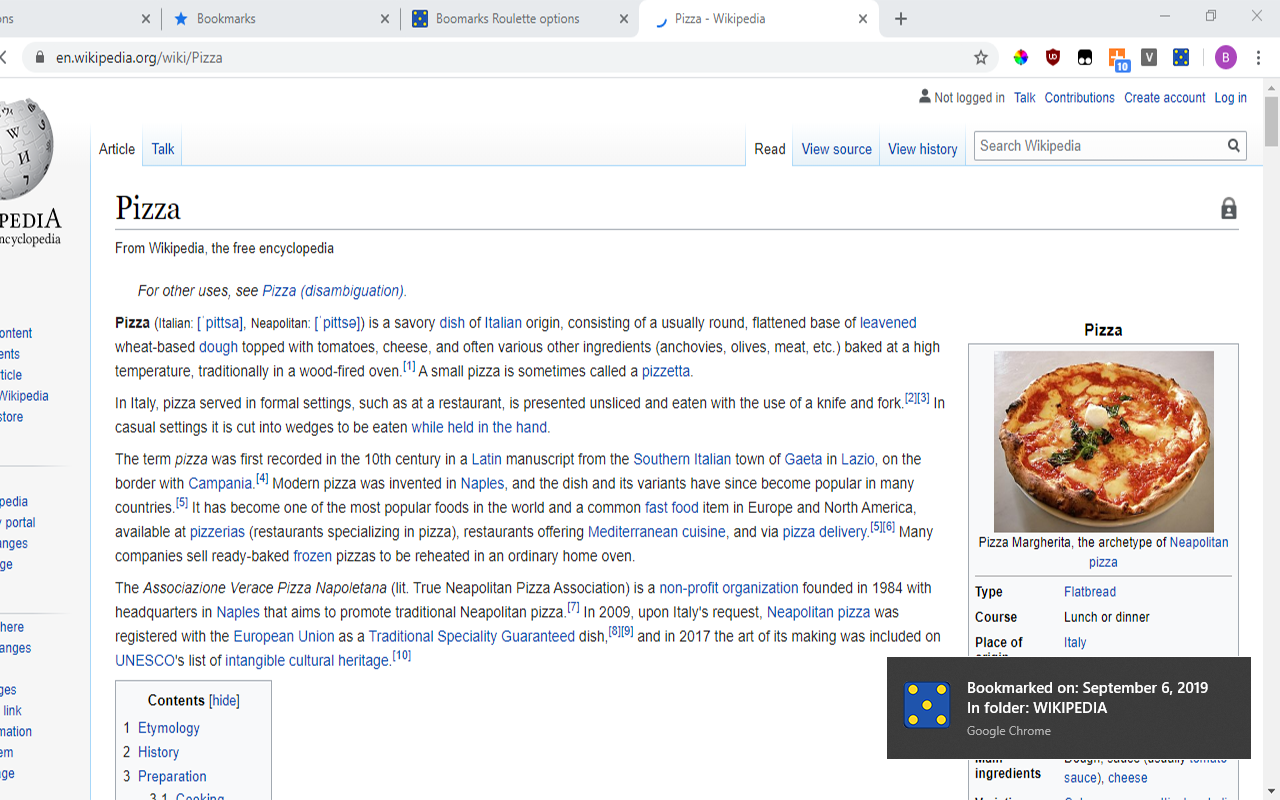The image size is (1280, 800).
Task: Click the Create account link
Action: [1165, 98]
